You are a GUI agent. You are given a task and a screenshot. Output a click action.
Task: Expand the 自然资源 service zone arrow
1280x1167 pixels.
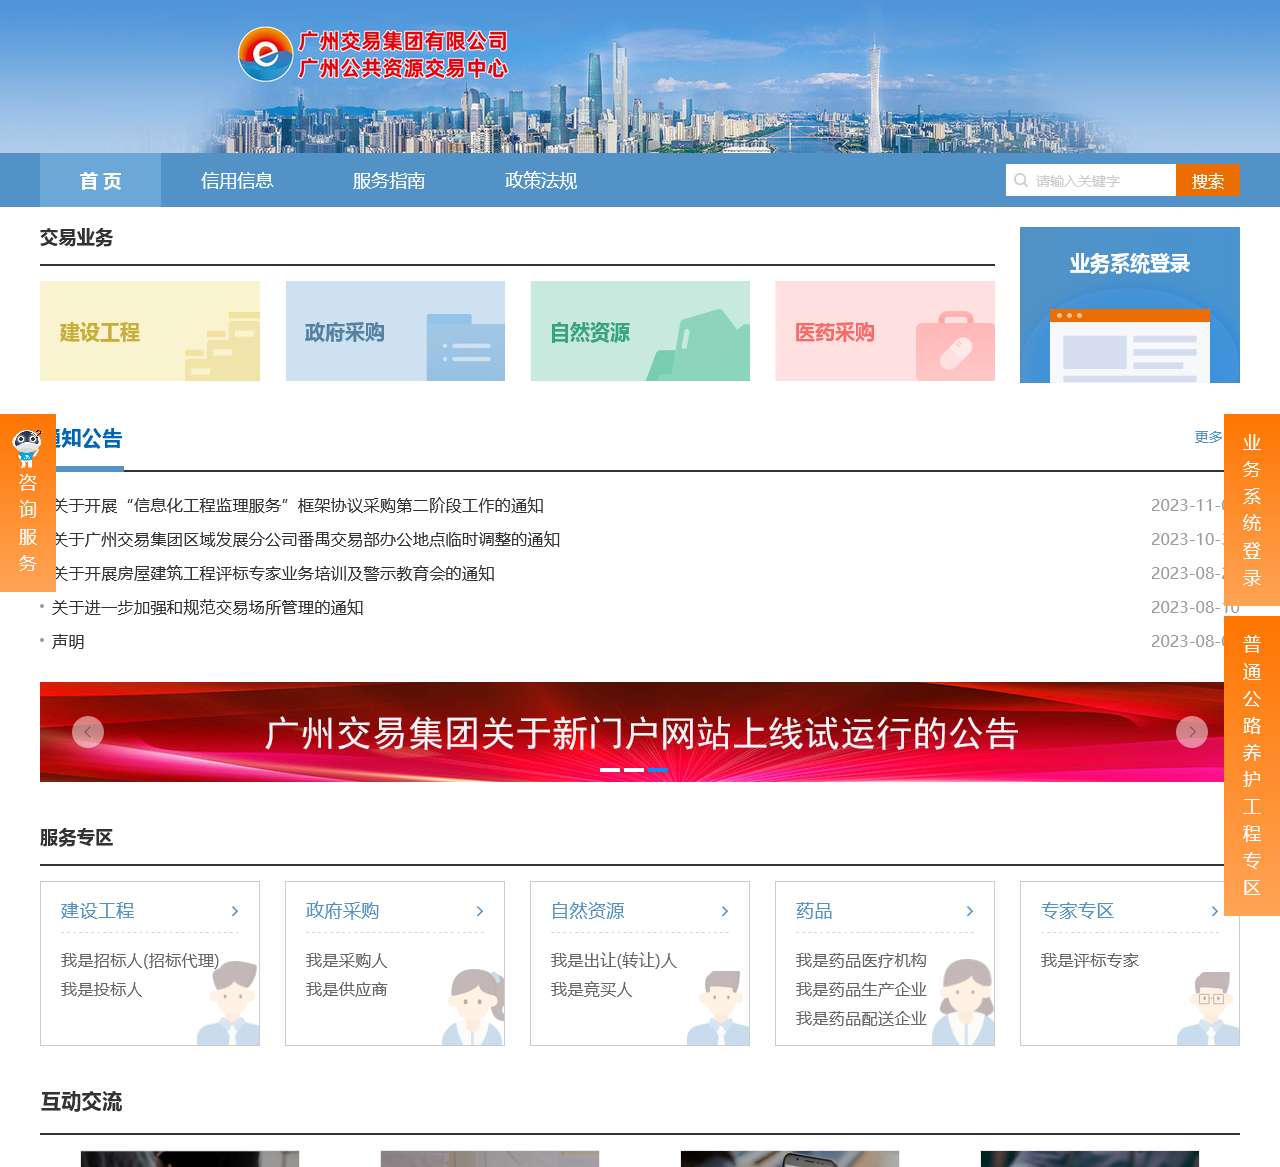click(x=725, y=911)
